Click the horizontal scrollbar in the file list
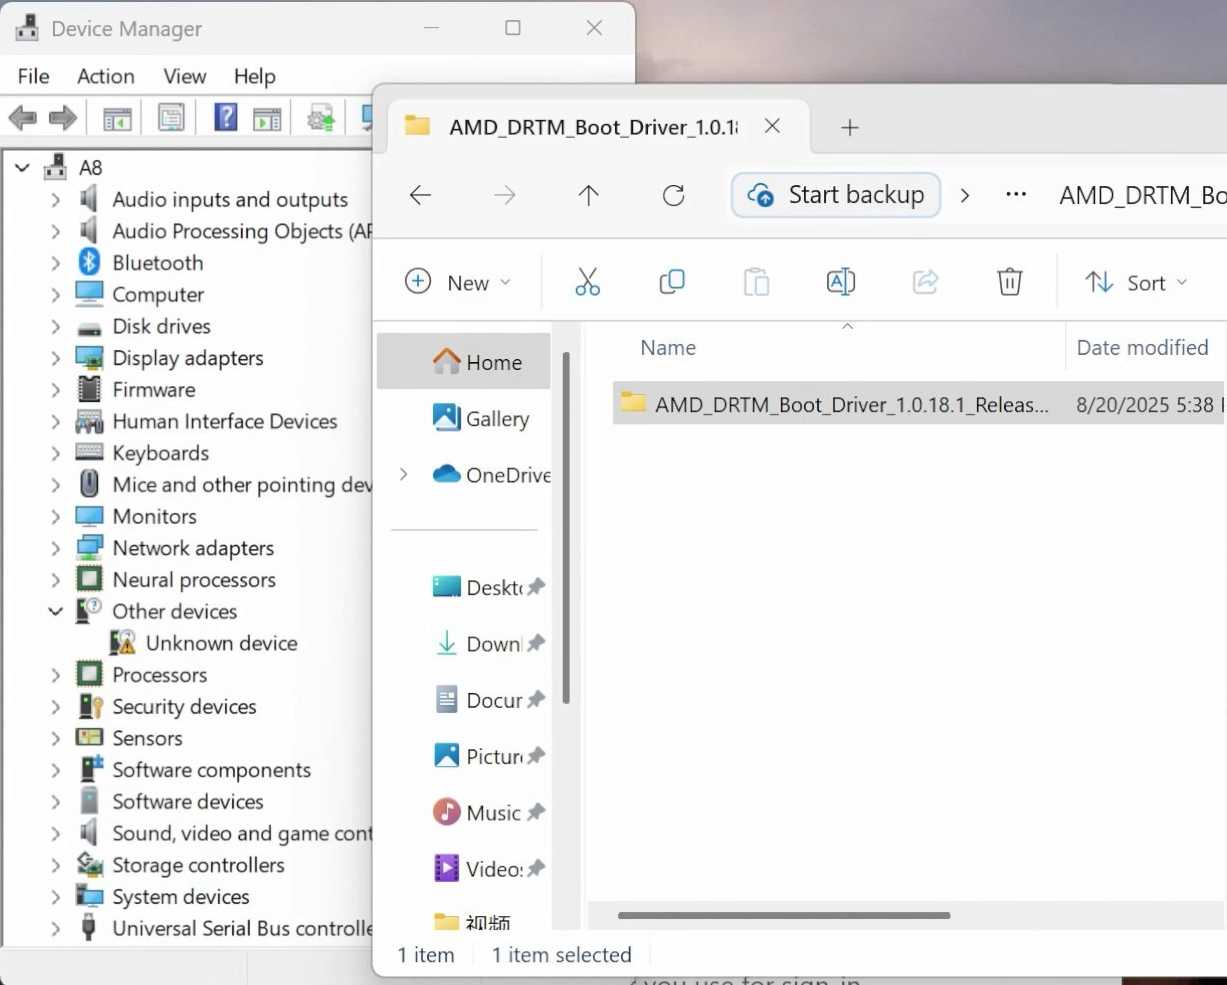Viewport: 1227px width, 985px height. (x=784, y=915)
